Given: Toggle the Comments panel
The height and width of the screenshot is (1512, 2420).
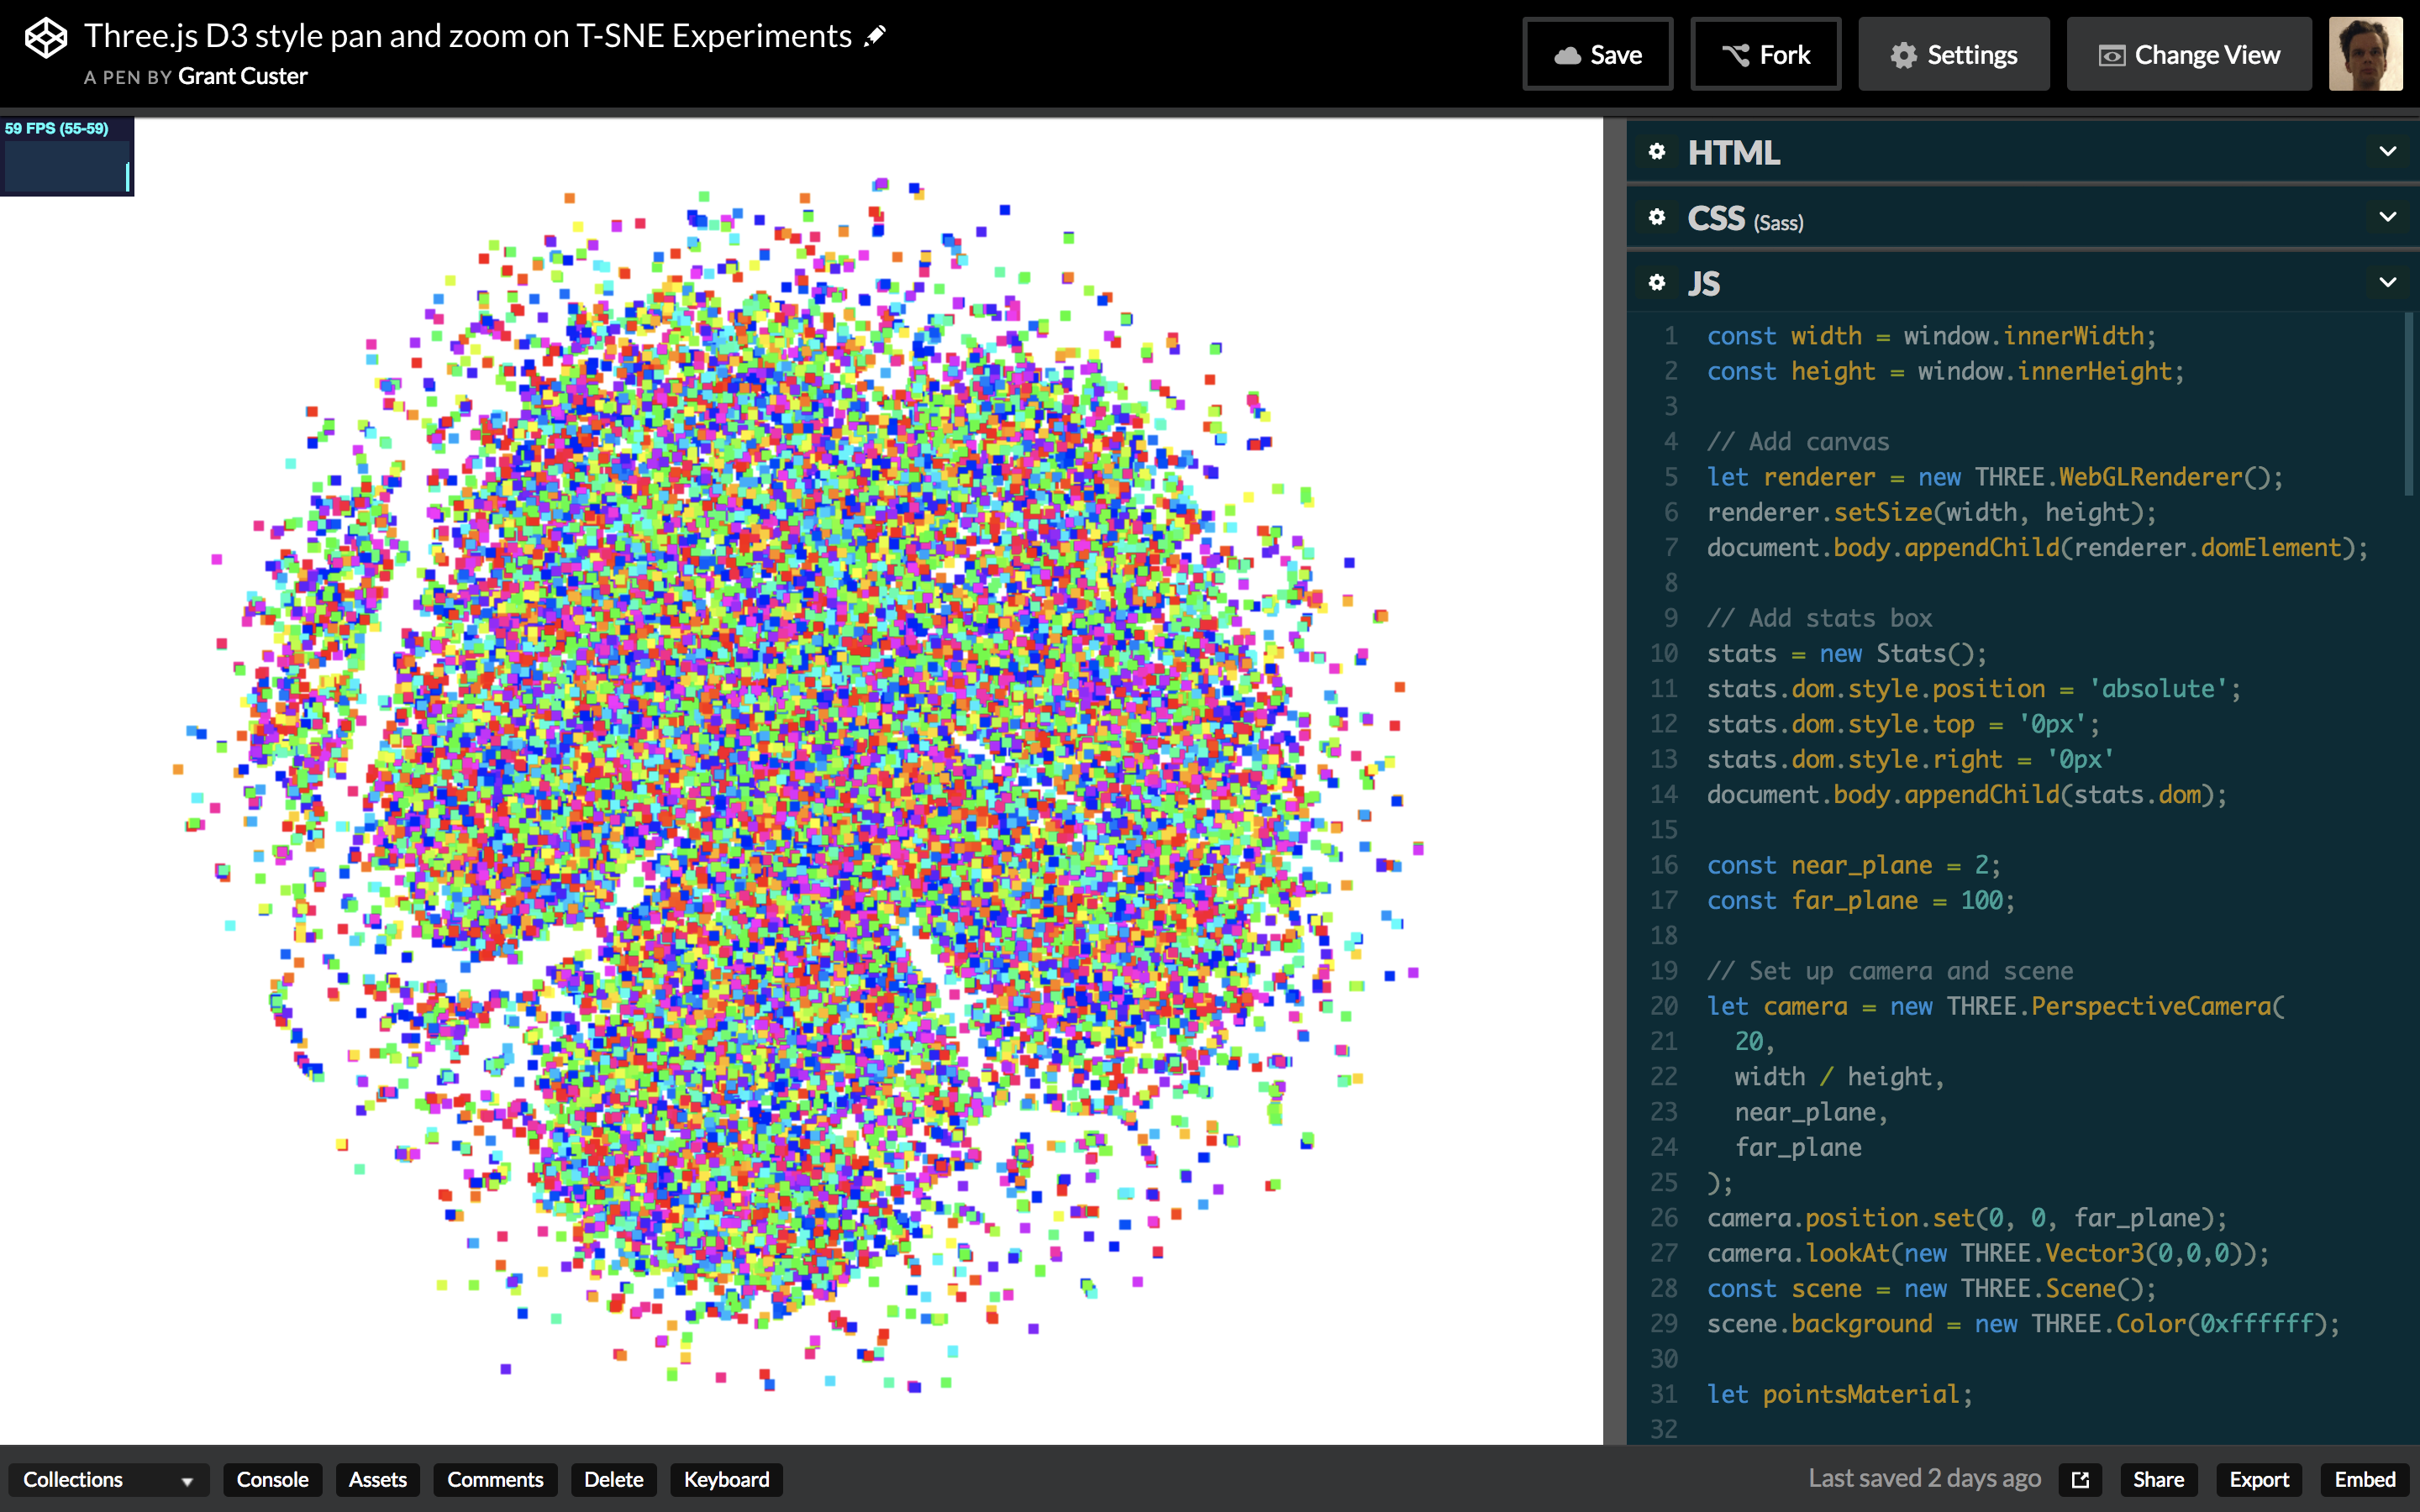Looking at the screenshot, I should click(x=495, y=1479).
